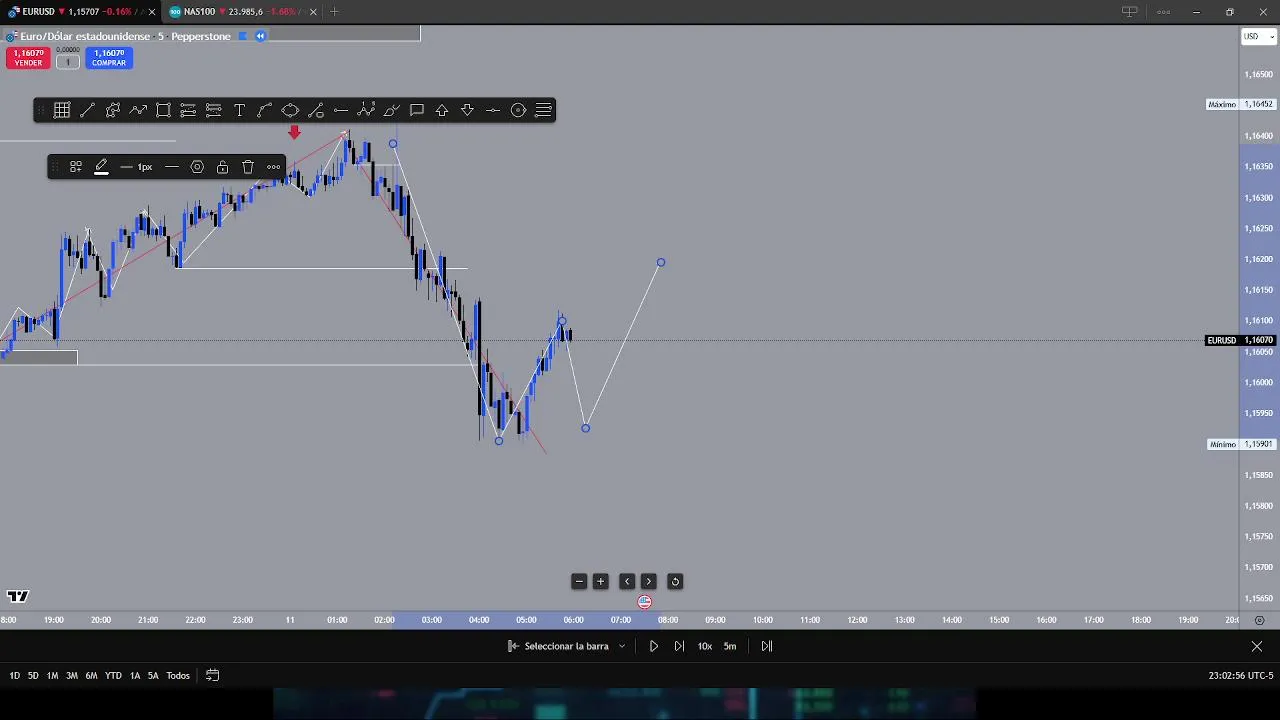This screenshot has height=720, width=1280.
Task: Close the NAS100 tab
Action: click(x=313, y=12)
